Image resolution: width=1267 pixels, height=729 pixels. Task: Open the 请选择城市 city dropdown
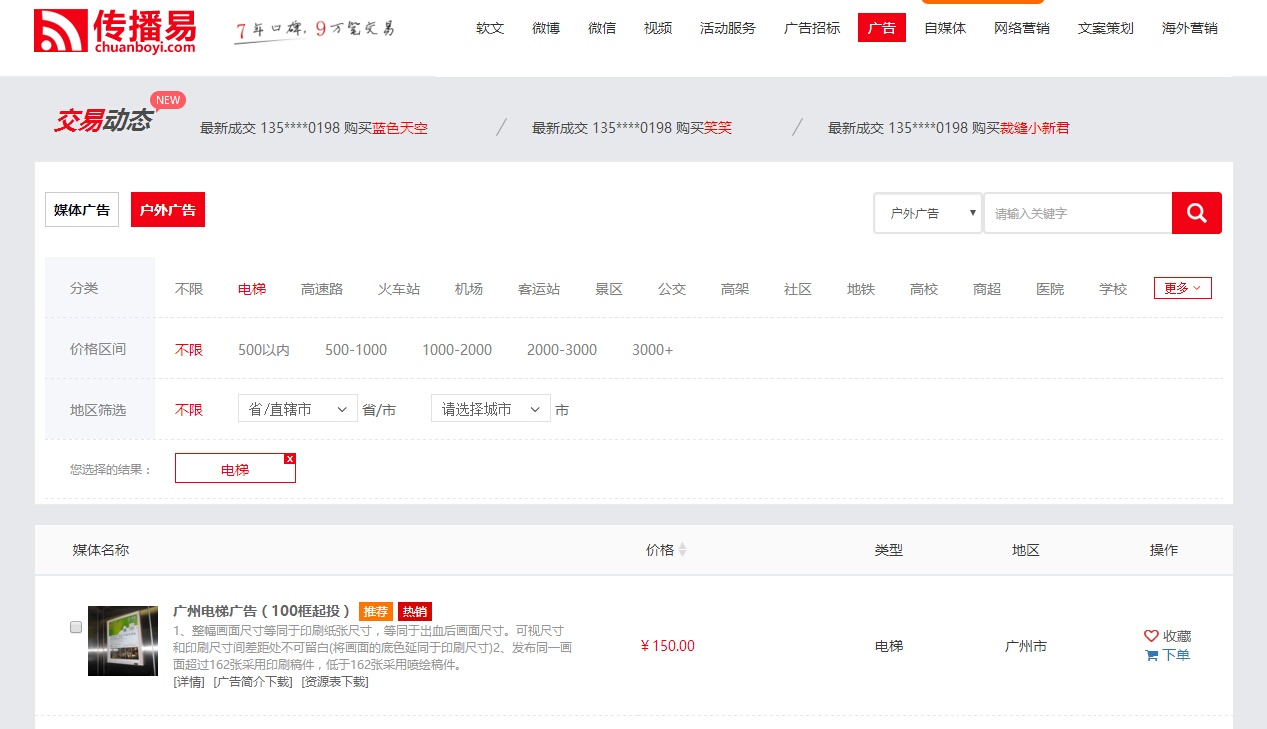tap(490, 409)
